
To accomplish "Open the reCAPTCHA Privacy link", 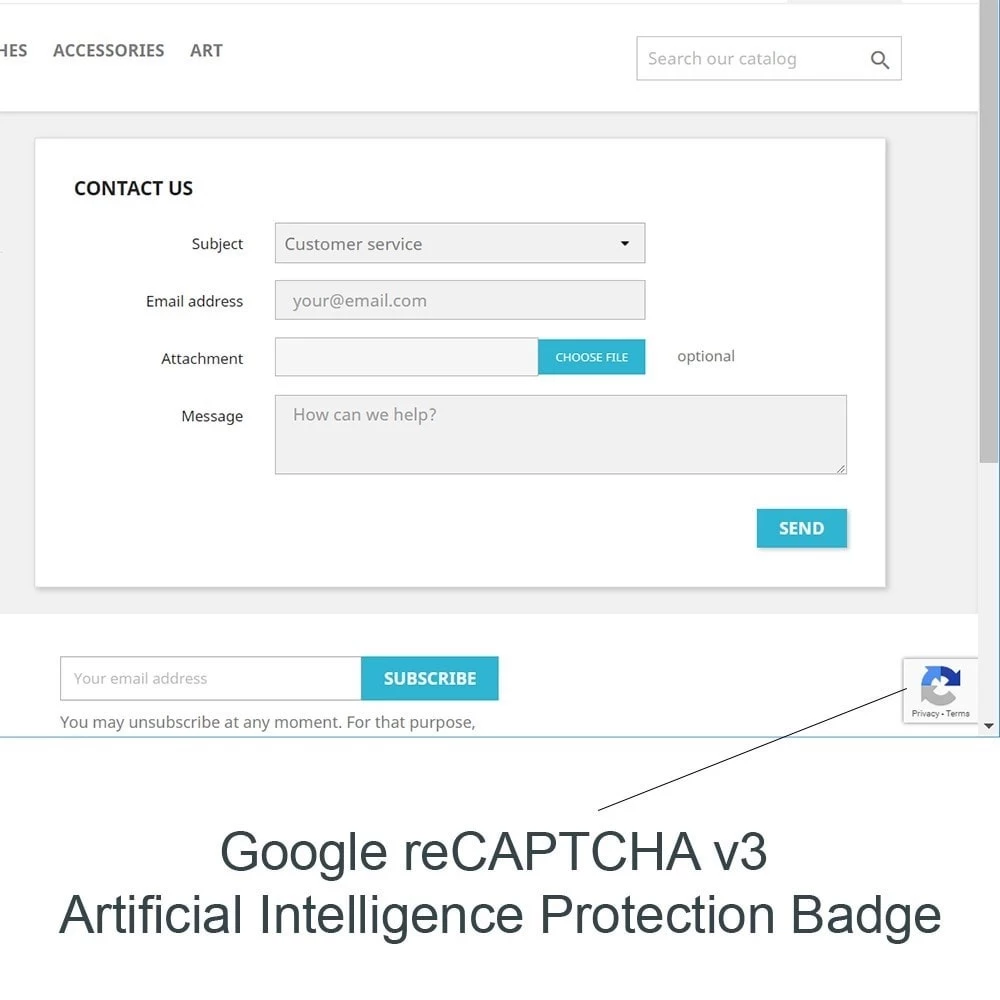I will point(925,714).
